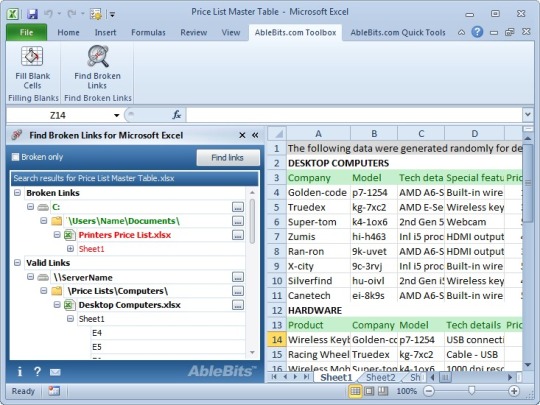Switch to the Sheet2 worksheet tab

(381, 377)
